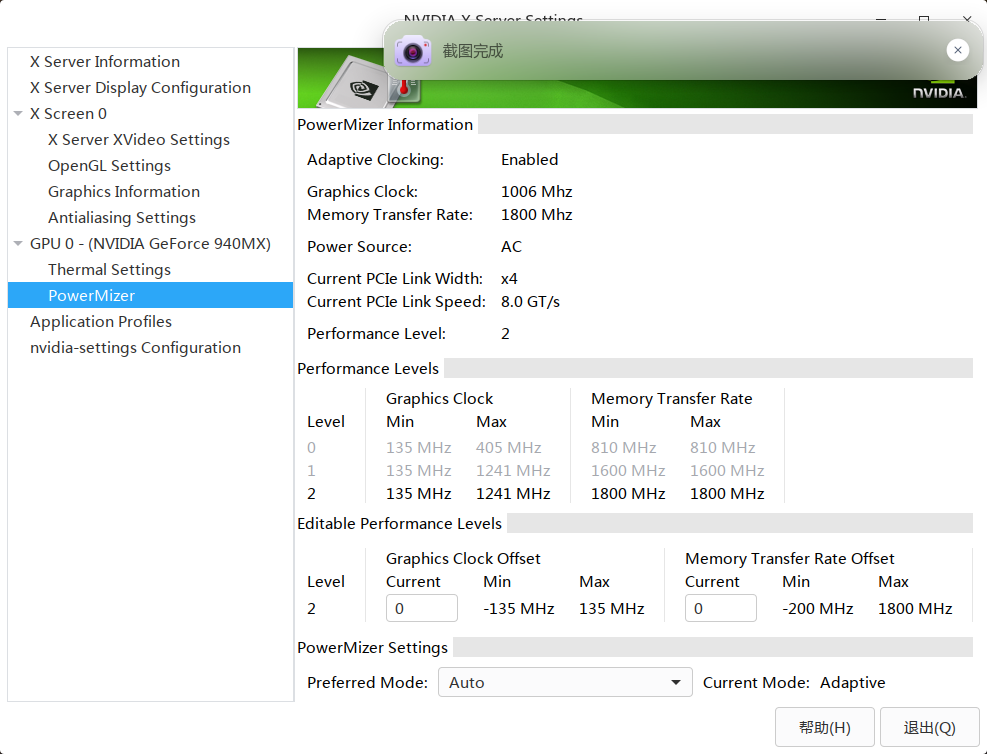This screenshot has height=754, width=987.
Task: Select X Server Information in sidebar
Action: tap(105, 62)
